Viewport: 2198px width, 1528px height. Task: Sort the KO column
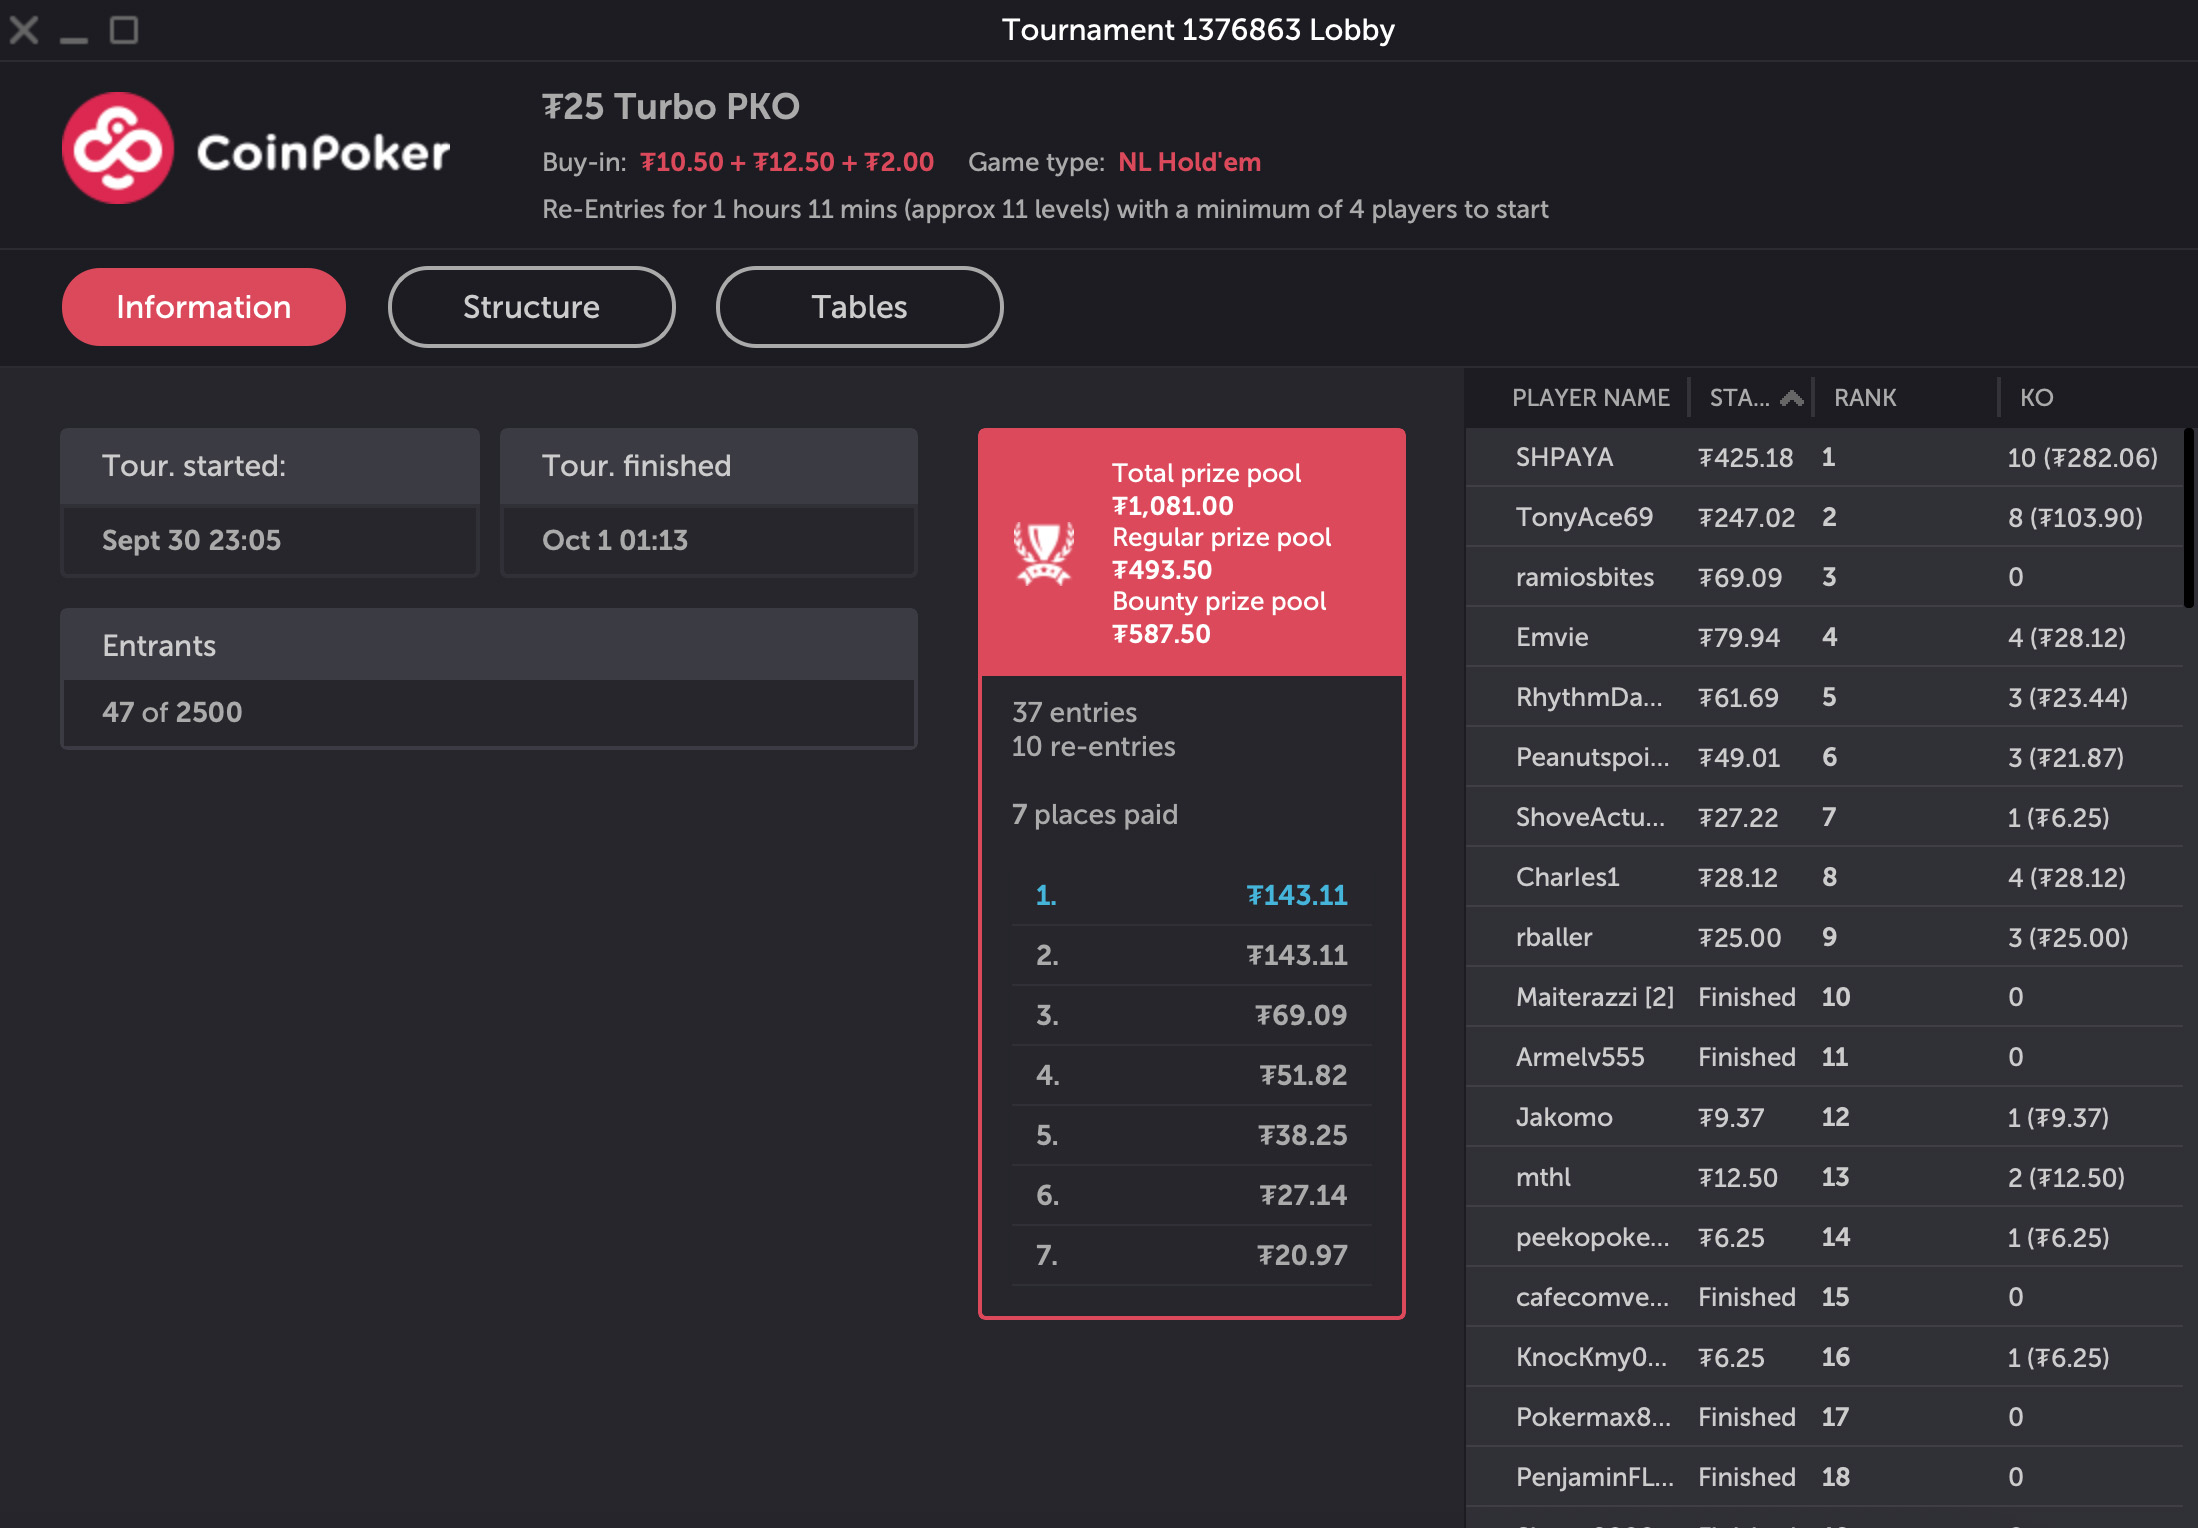(x=2035, y=396)
